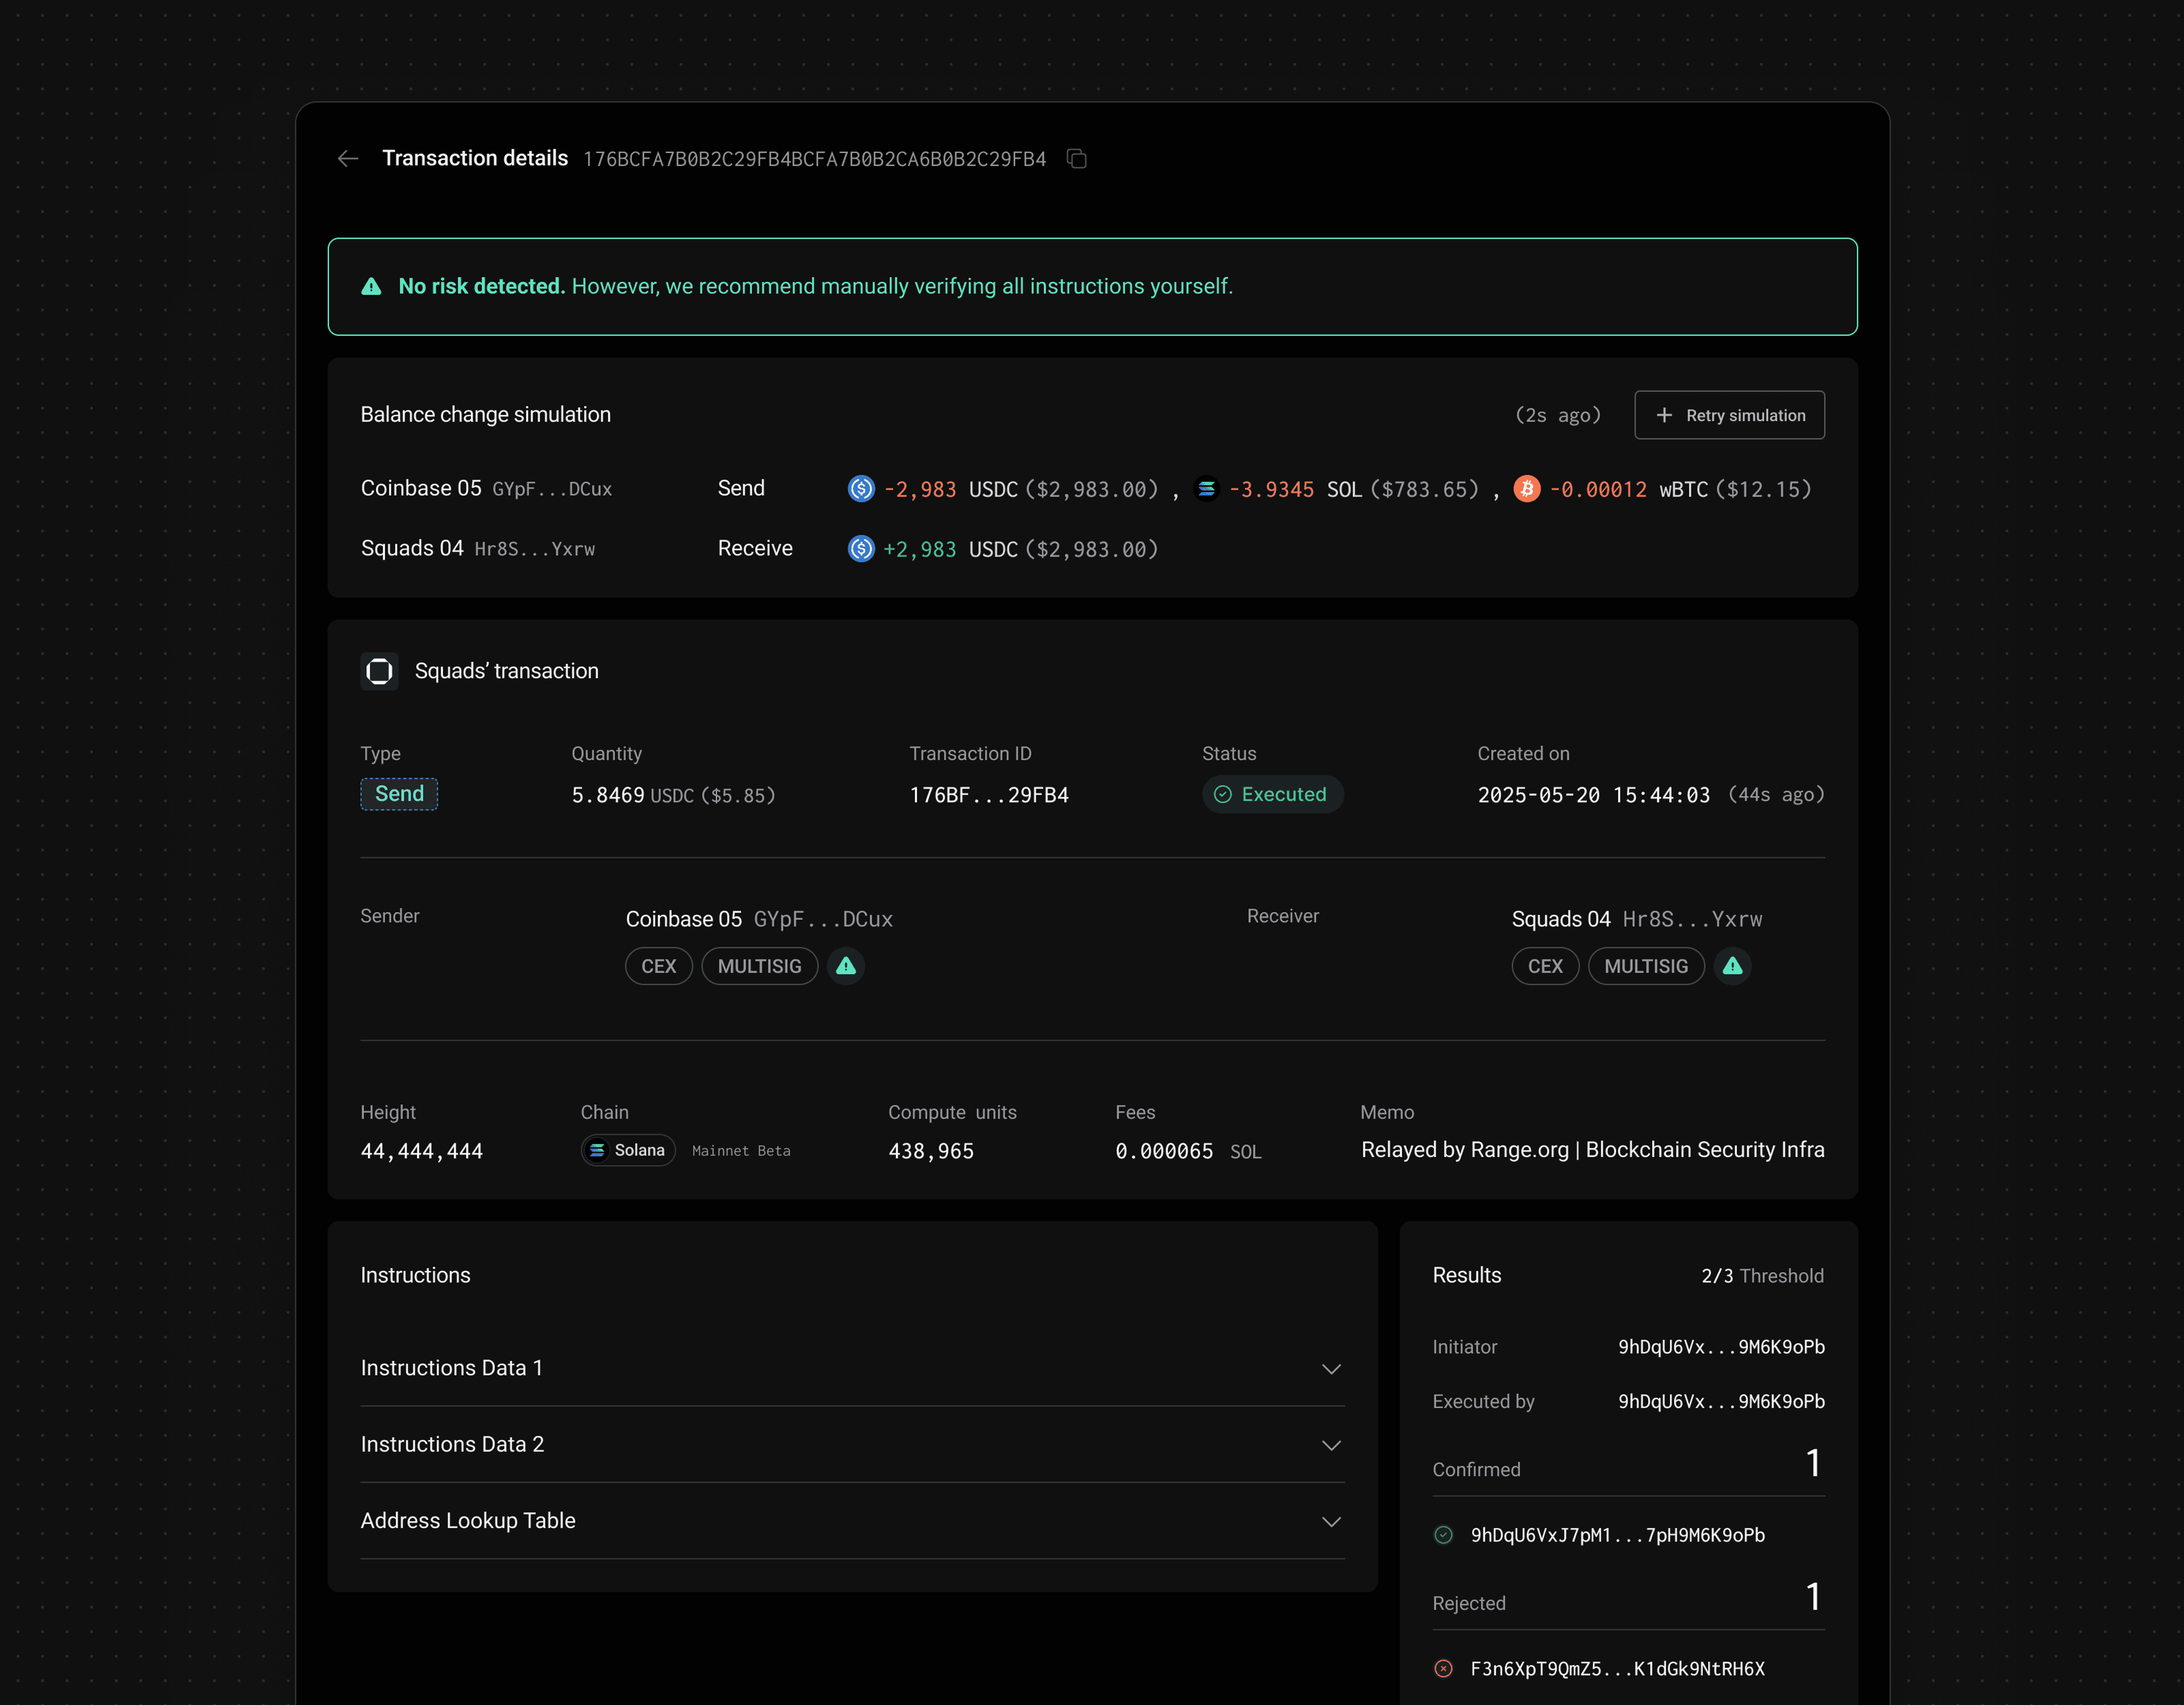Click the Transaction ID 176BF...29FB4
2184x1705 pixels.
point(989,795)
